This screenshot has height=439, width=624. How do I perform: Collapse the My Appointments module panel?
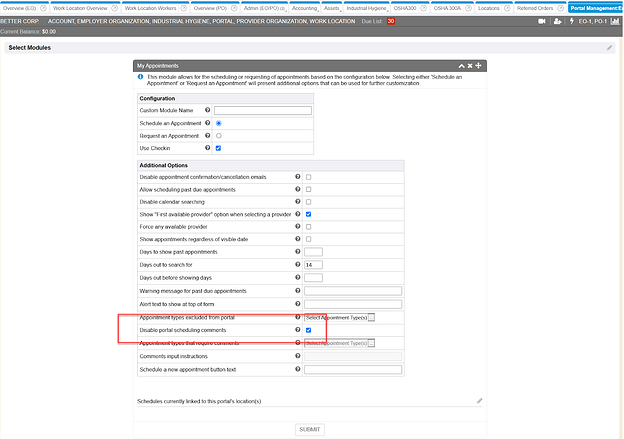tap(462, 65)
